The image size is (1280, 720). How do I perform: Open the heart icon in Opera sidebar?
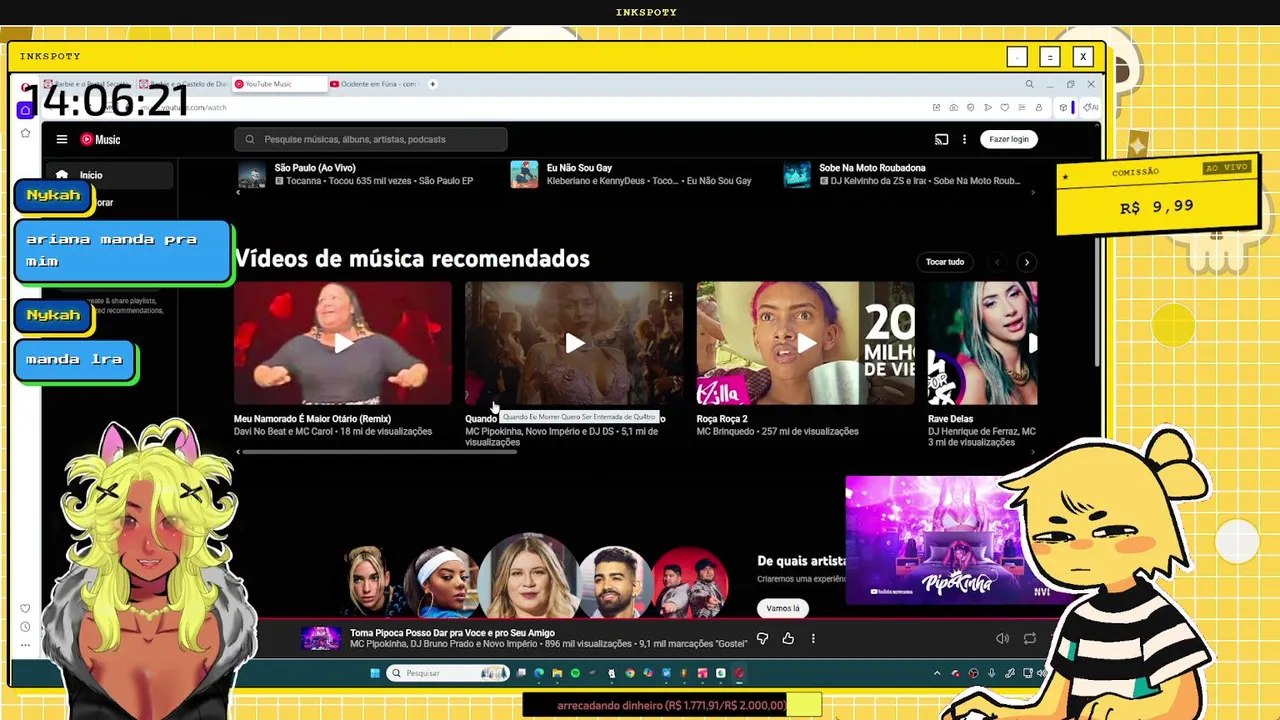pyautogui.click(x=25, y=608)
